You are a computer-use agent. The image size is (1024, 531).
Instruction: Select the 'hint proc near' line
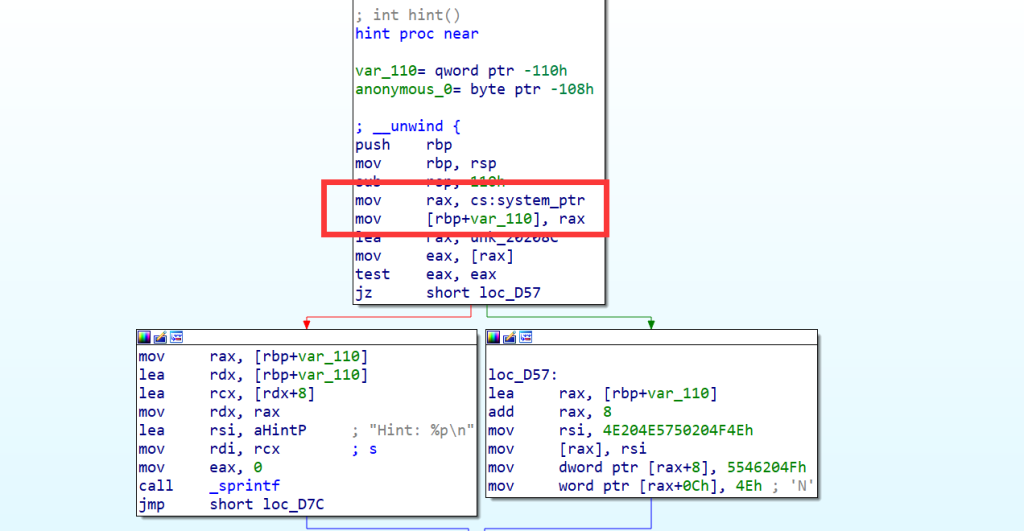coord(416,34)
